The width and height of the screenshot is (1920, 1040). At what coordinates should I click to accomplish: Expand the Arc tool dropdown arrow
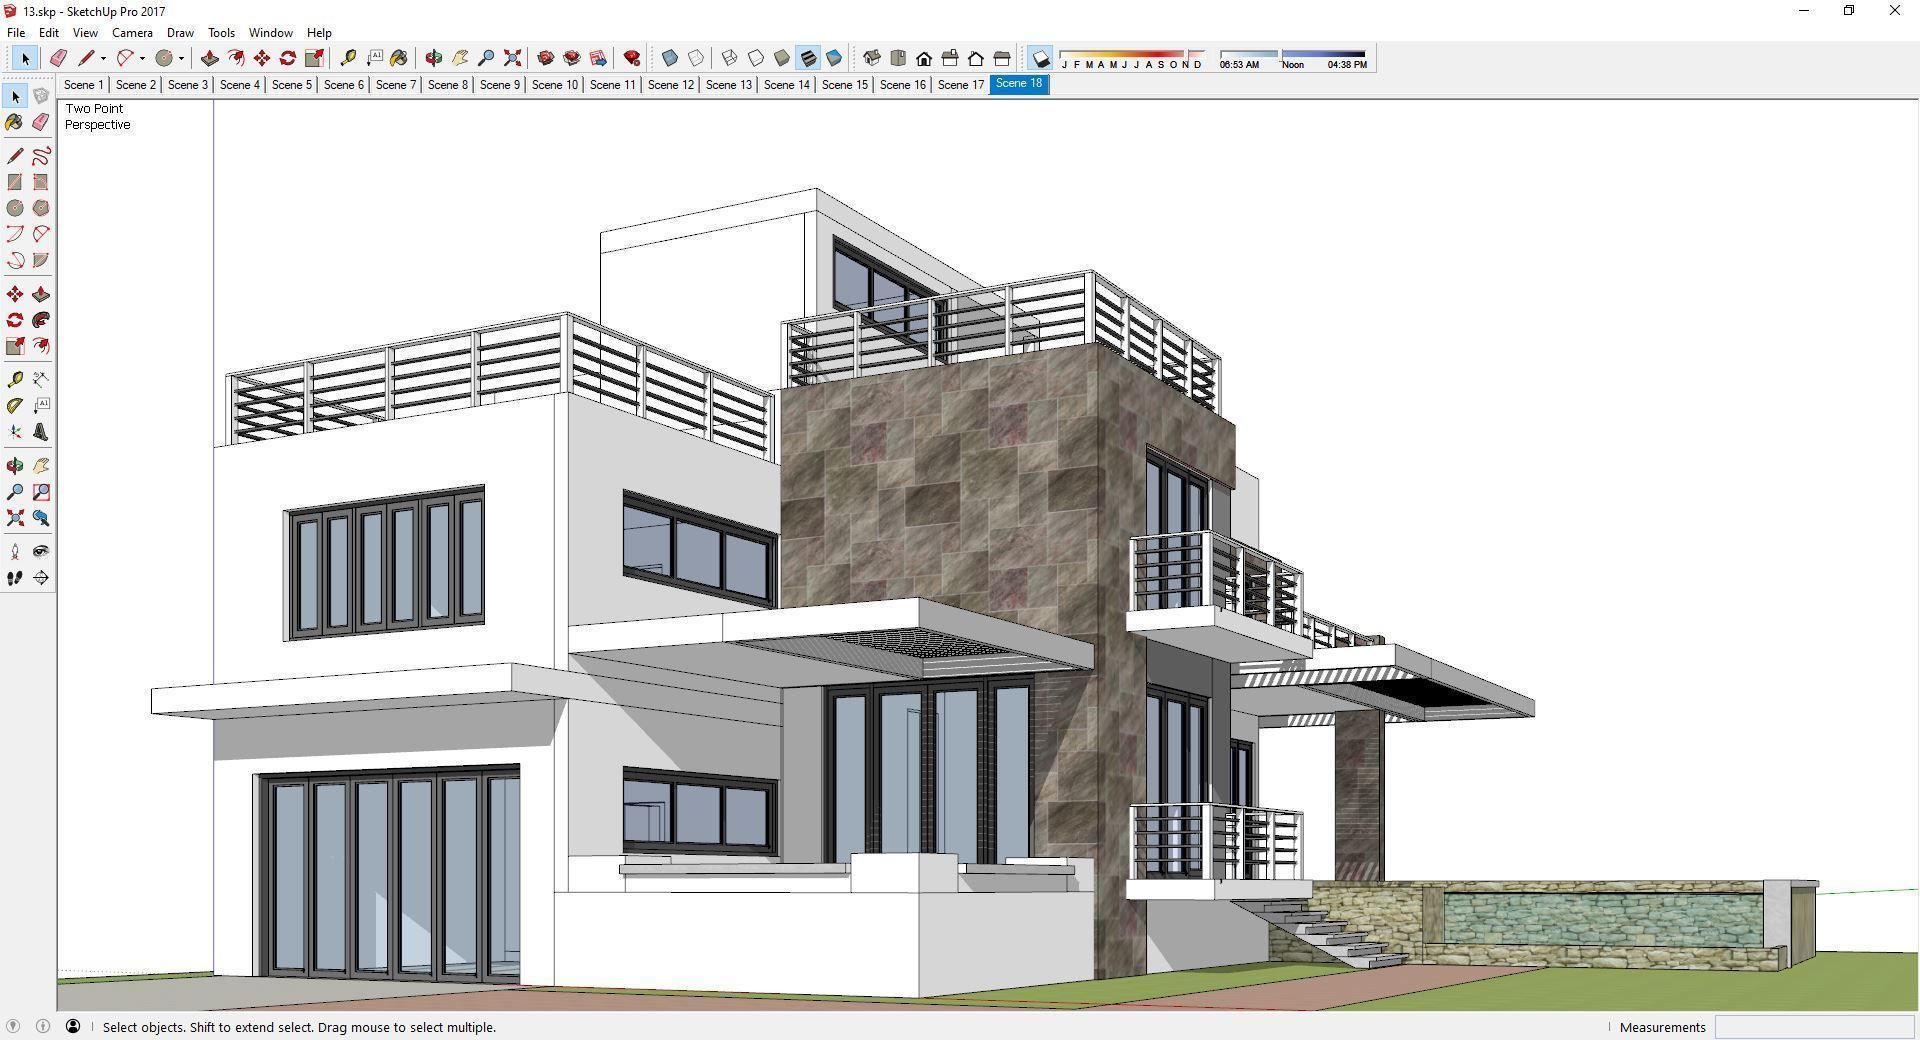[142, 58]
